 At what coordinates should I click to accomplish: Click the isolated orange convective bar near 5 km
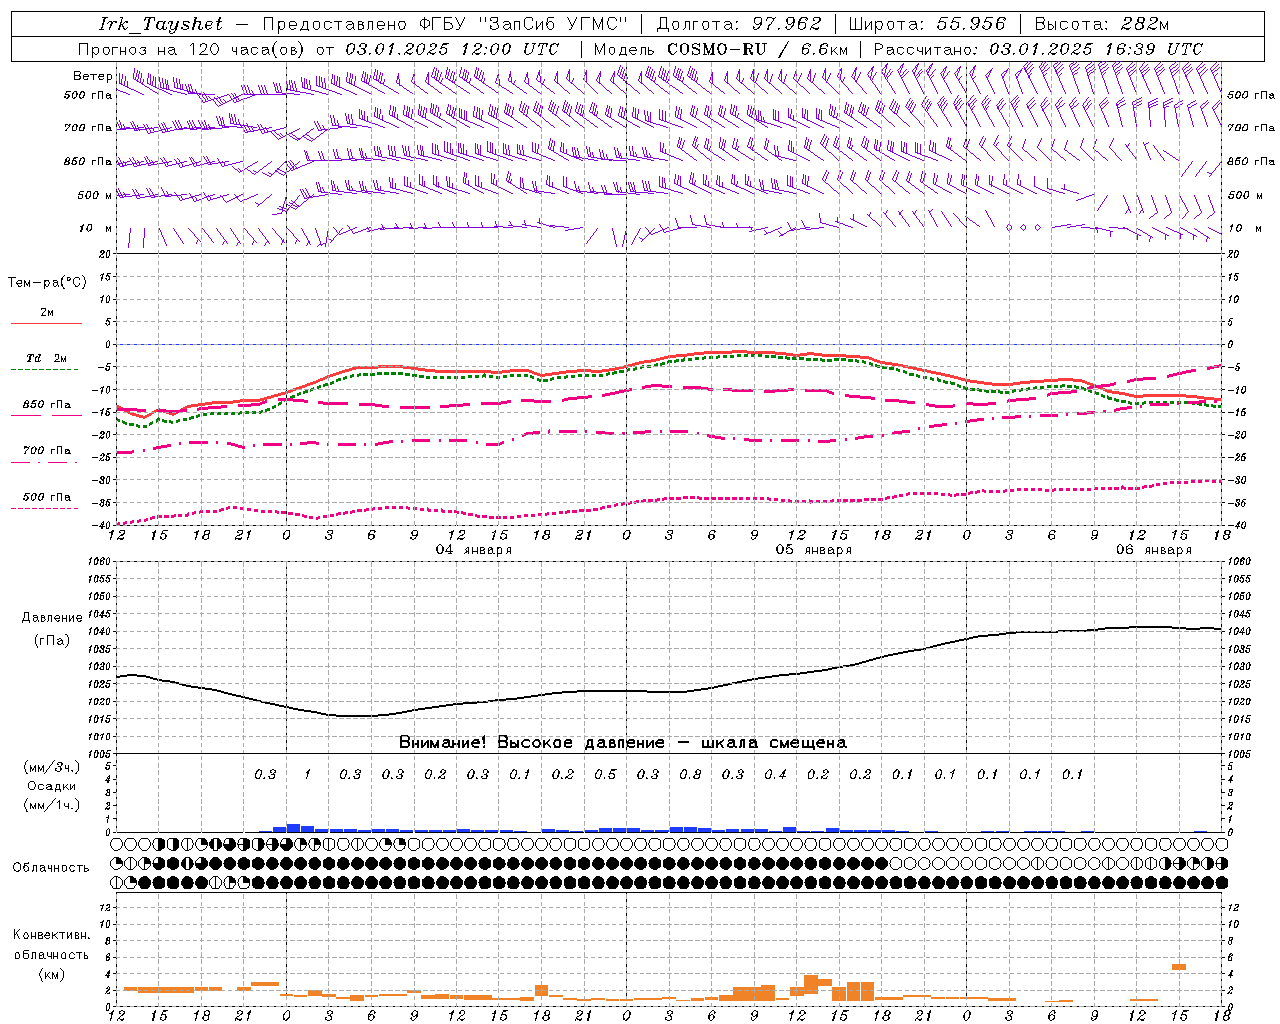point(1179,966)
